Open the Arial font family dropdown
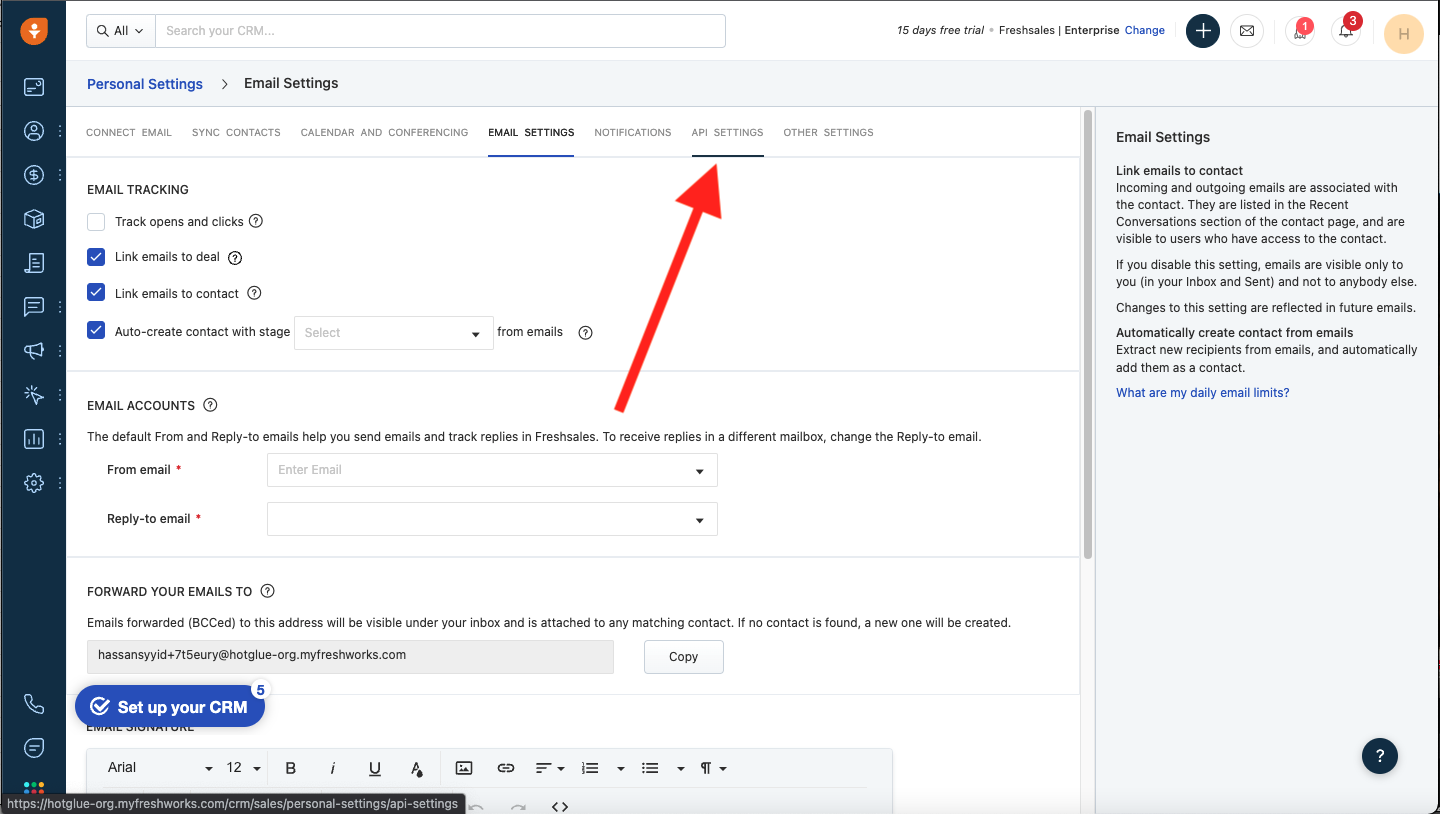This screenshot has height=814, width=1440. 160,768
